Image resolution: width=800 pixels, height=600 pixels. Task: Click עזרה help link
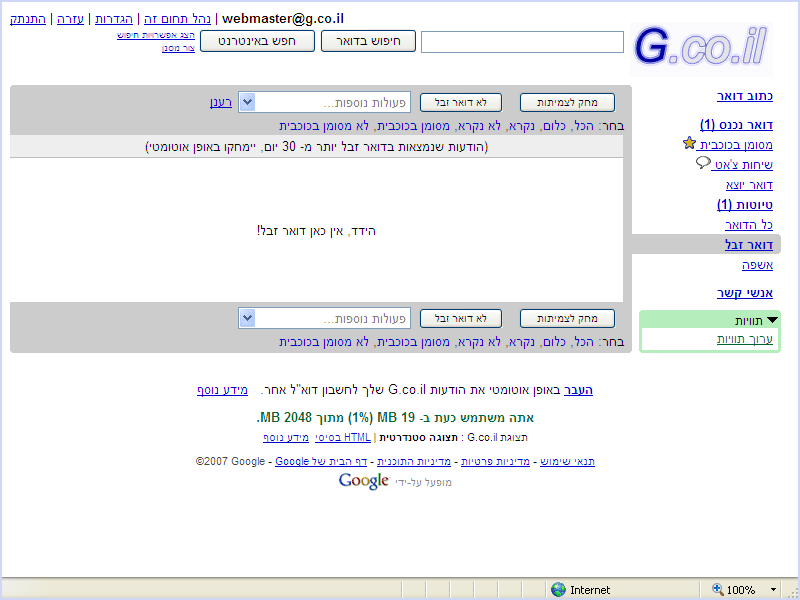point(70,19)
